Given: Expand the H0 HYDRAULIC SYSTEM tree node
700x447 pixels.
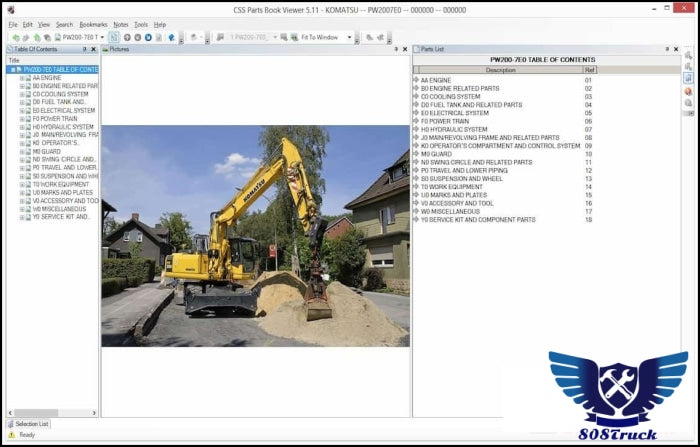Looking at the screenshot, I should point(22,127).
